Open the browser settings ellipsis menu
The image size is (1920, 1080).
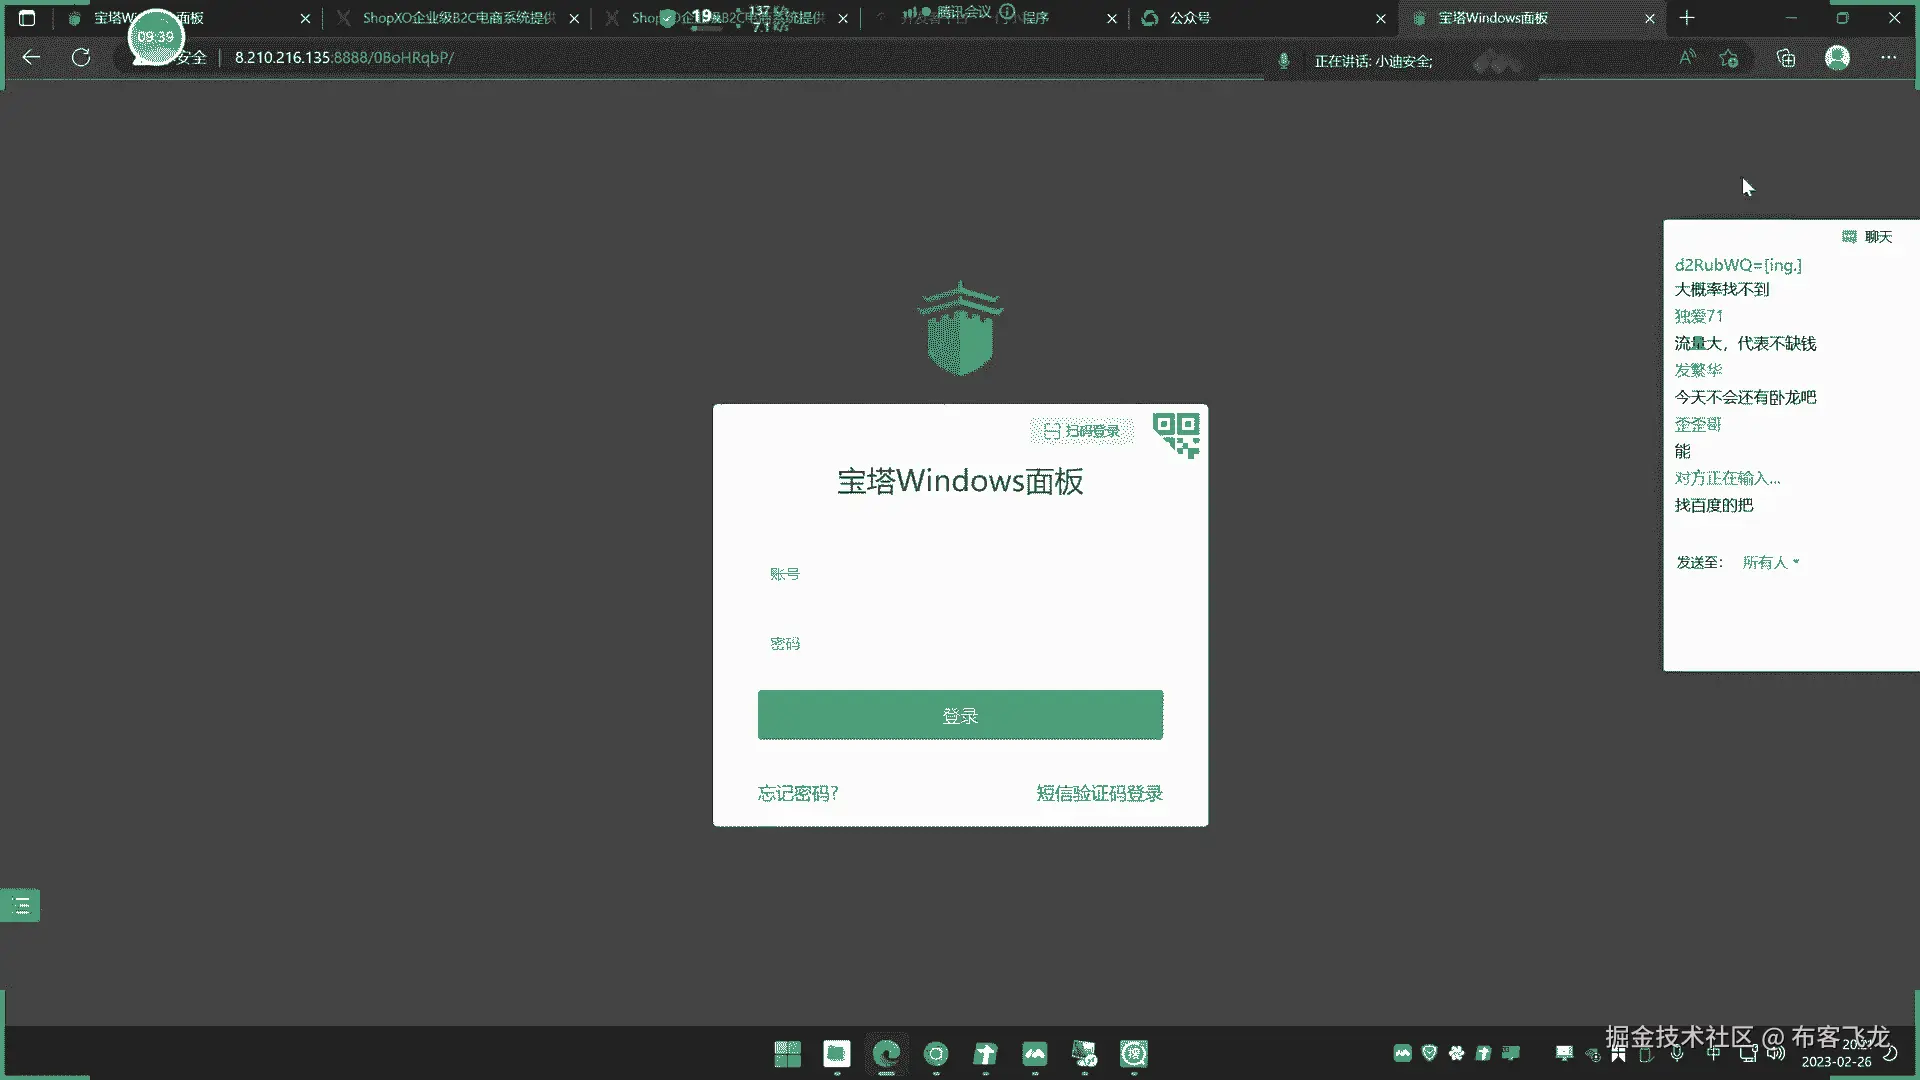(1888, 58)
